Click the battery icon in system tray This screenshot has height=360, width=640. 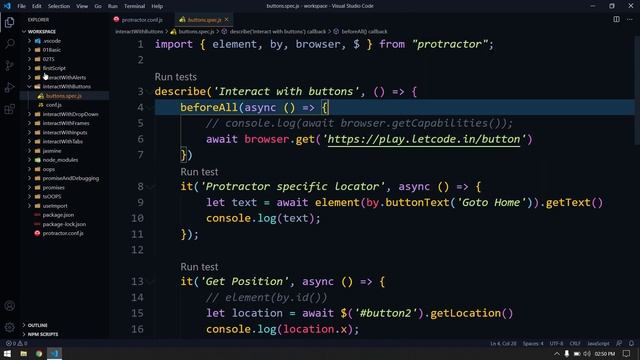pyautogui.click(x=577, y=353)
